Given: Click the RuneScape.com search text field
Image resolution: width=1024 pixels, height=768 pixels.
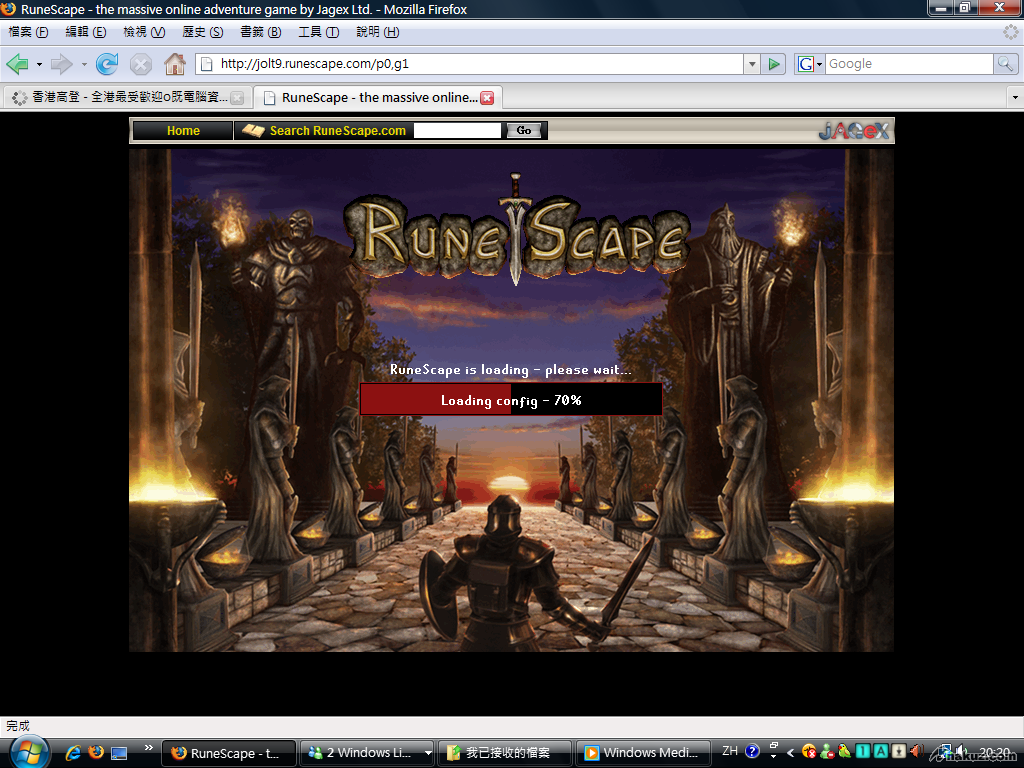Looking at the screenshot, I should 457,131.
